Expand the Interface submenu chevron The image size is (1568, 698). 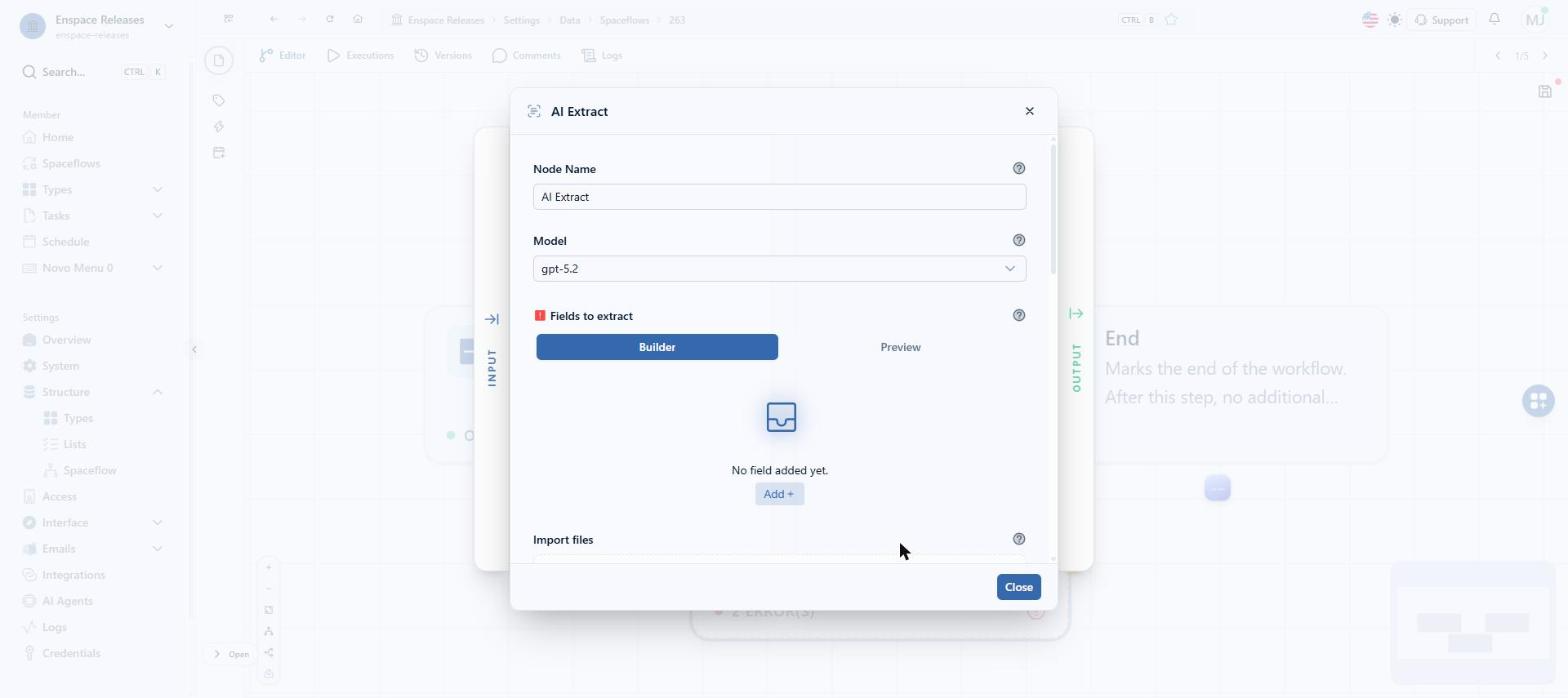157,523
